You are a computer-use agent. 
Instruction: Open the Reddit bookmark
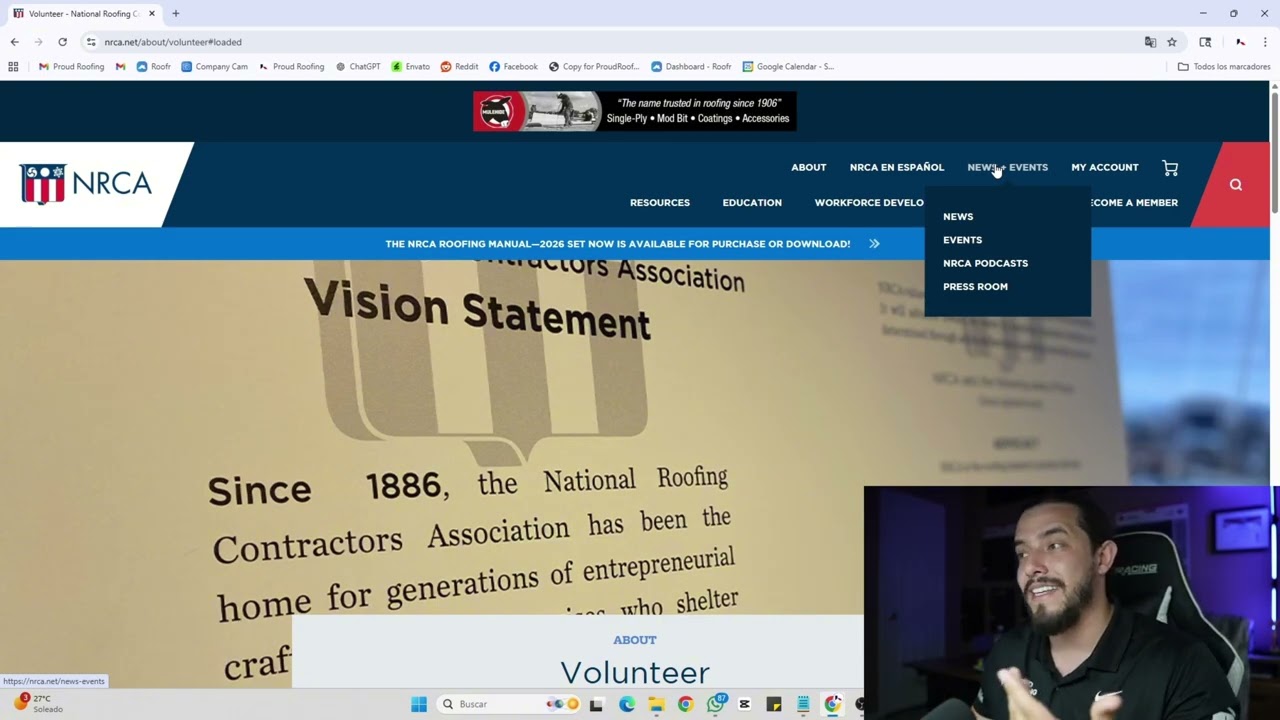[460, 67]
